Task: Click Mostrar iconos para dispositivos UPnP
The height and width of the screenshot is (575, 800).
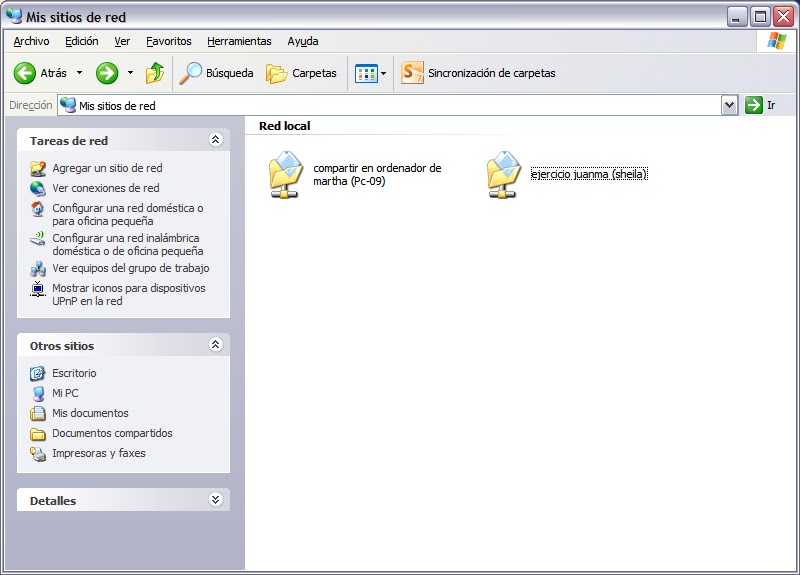Action: pos(129,294)
